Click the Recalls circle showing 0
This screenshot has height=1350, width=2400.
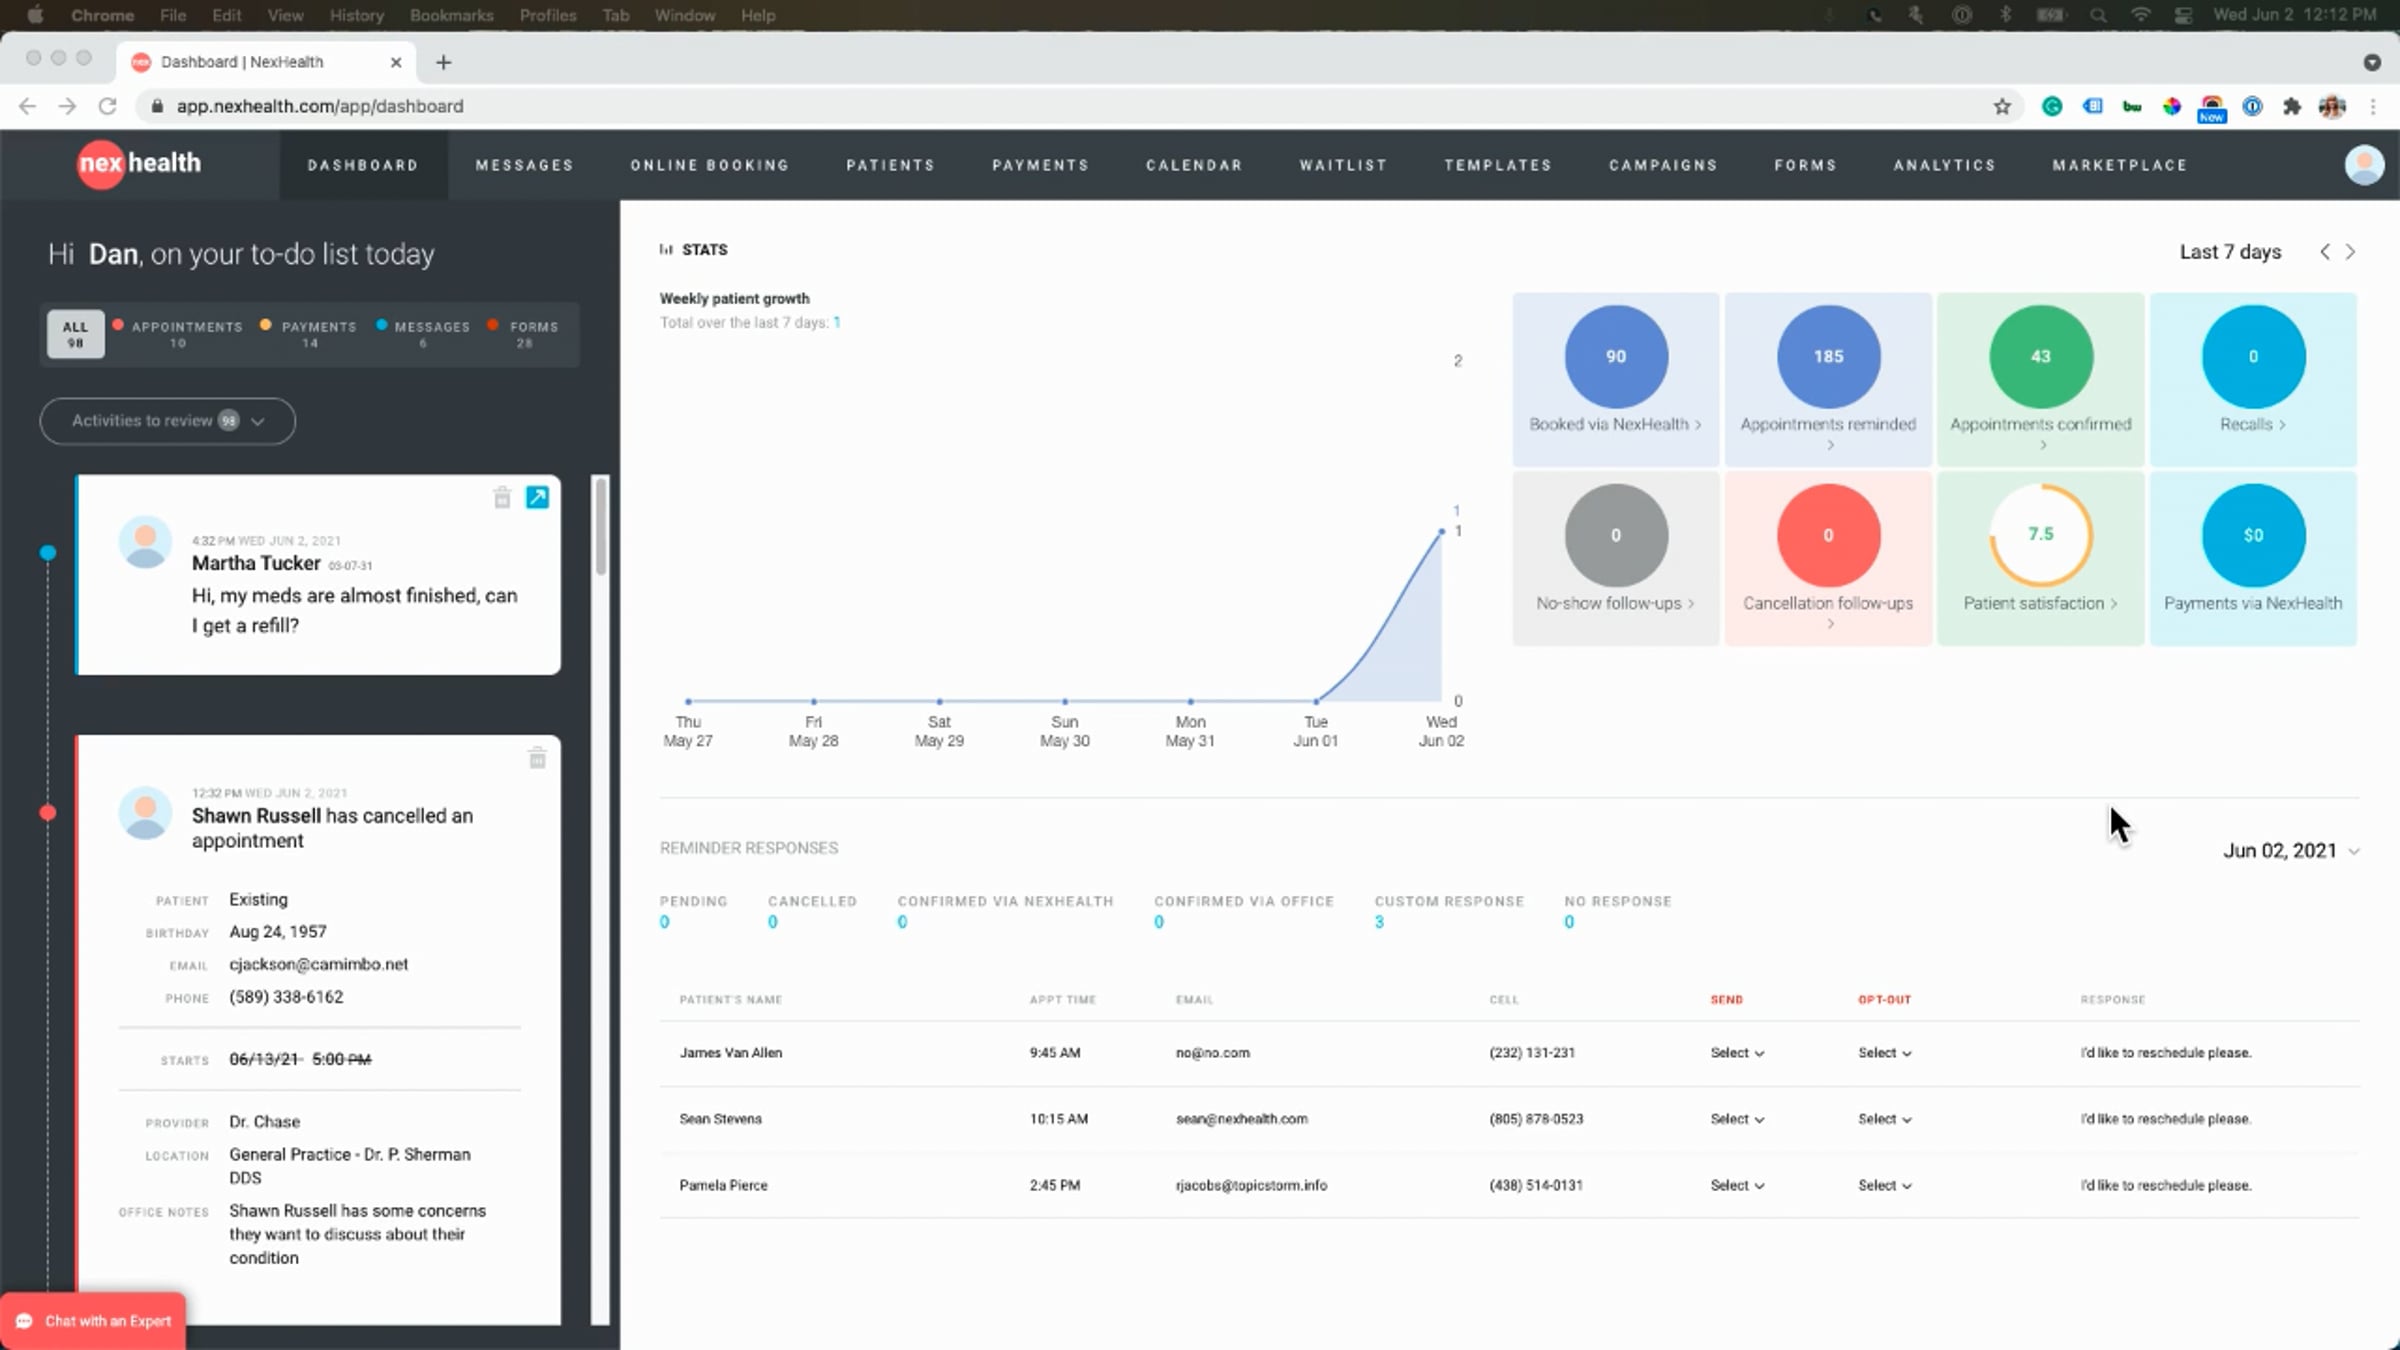tap(2253, 357)
